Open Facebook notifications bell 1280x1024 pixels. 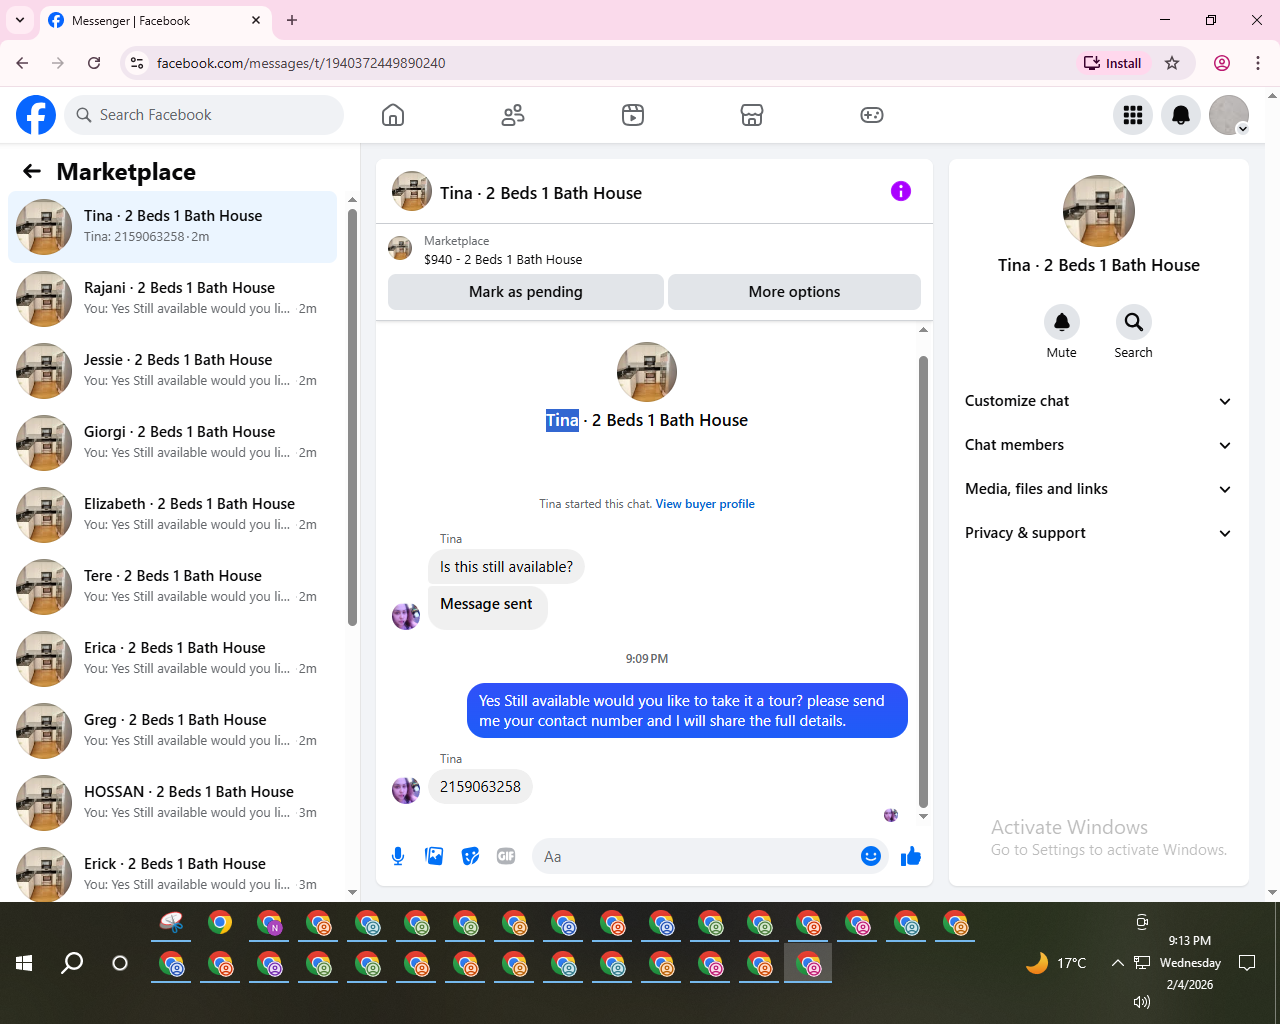click(1181, 115)
